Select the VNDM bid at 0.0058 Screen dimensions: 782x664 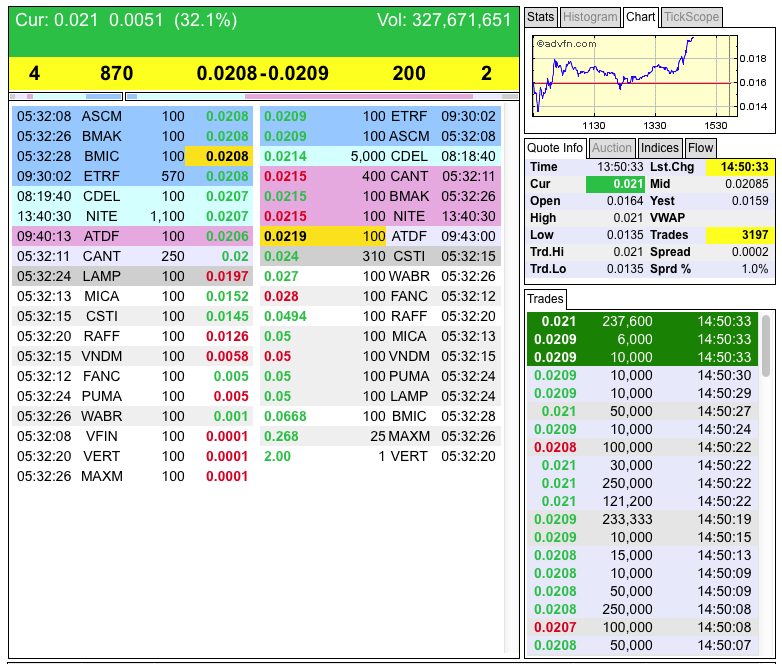[x=132, y=356]
